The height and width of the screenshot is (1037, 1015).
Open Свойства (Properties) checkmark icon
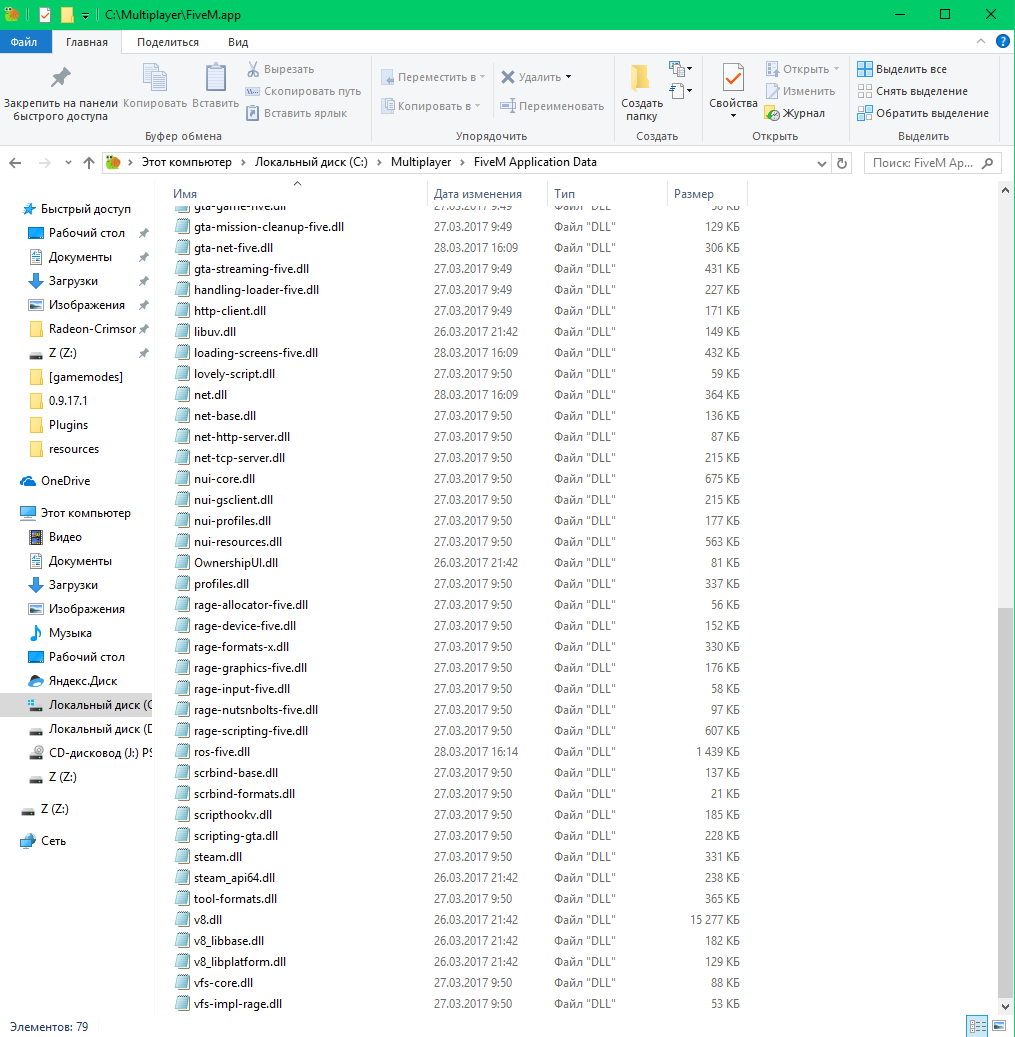(733, 78)
